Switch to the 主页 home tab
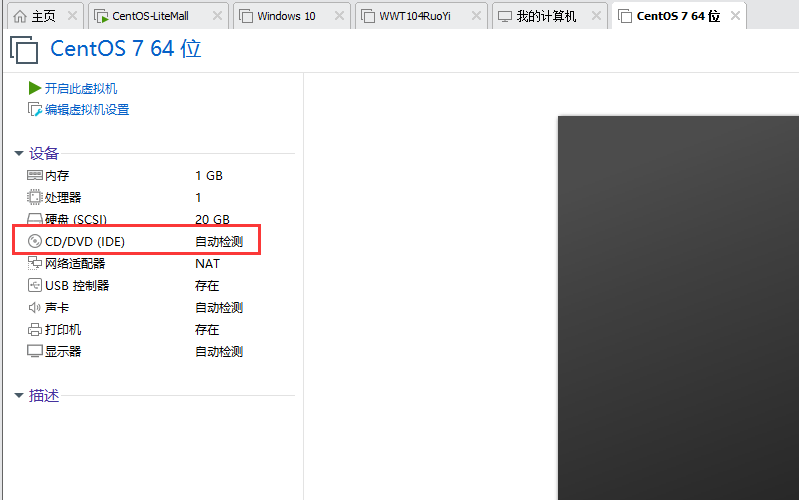 [35, 16]
